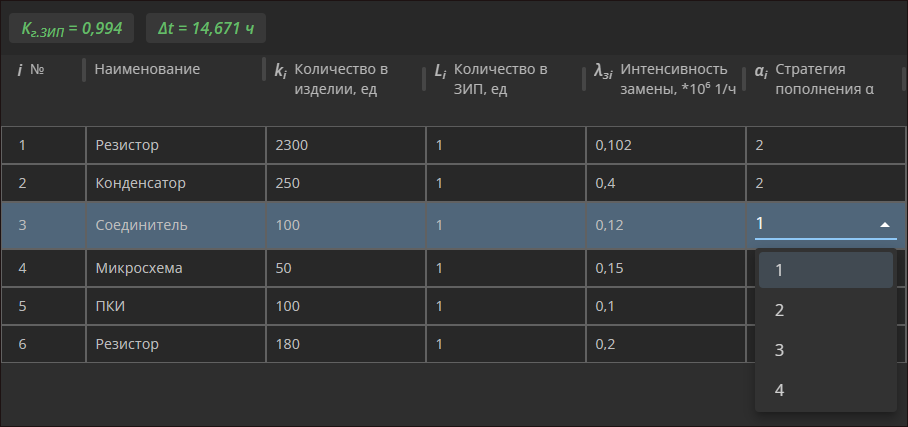Click the 0,102 replacement intensity cell
The image size is (908, 427).
click(x=666, y=145)
